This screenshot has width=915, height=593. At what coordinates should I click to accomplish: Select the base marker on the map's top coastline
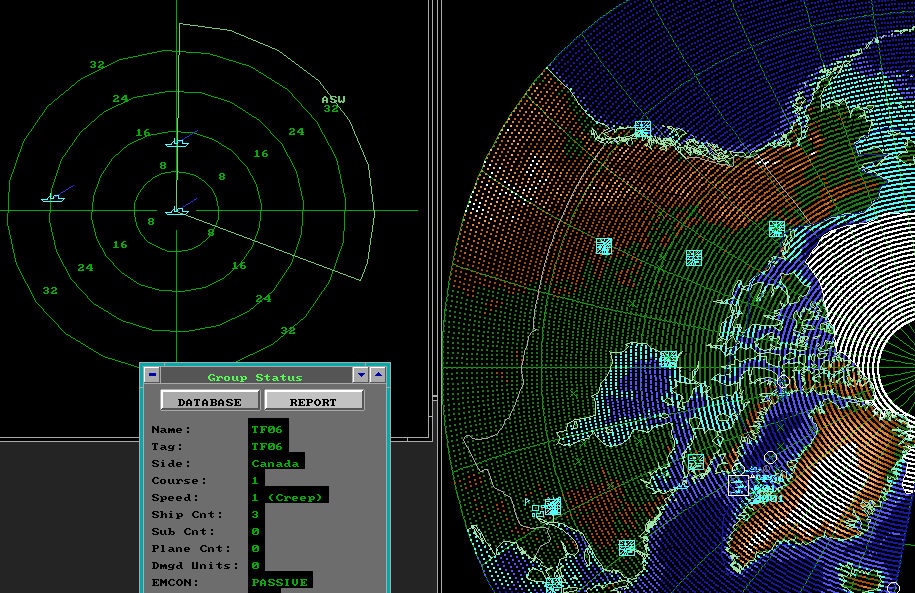tap(643, 129)
